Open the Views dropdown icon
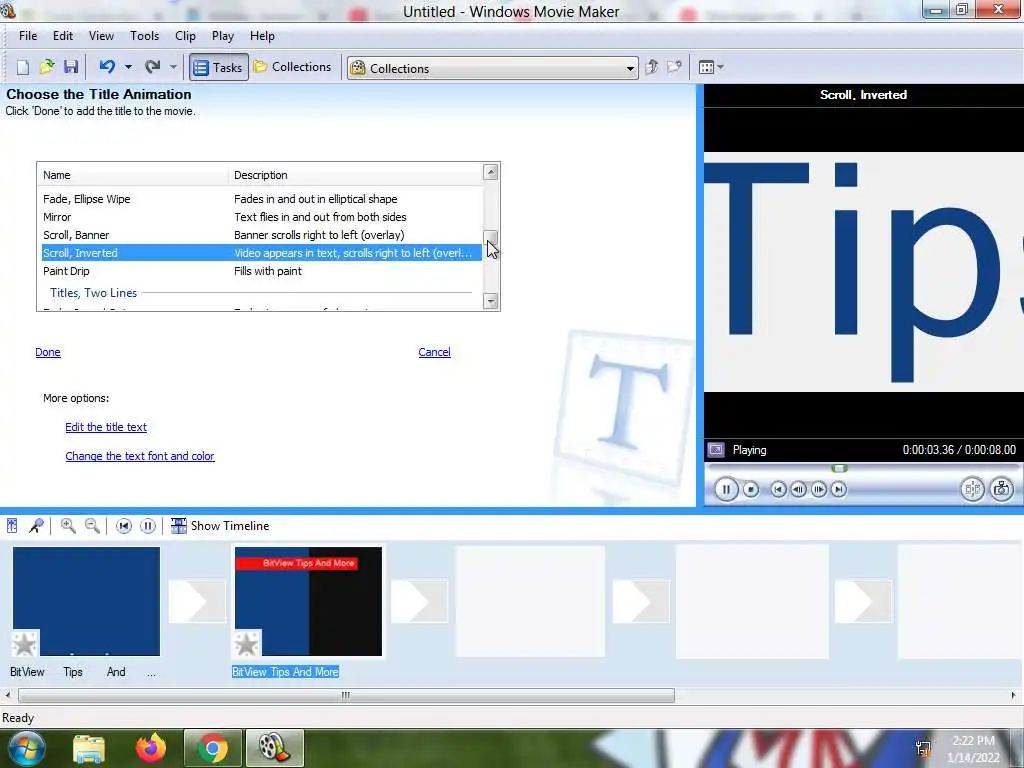Screen dimensions: 1024x768 711,67
